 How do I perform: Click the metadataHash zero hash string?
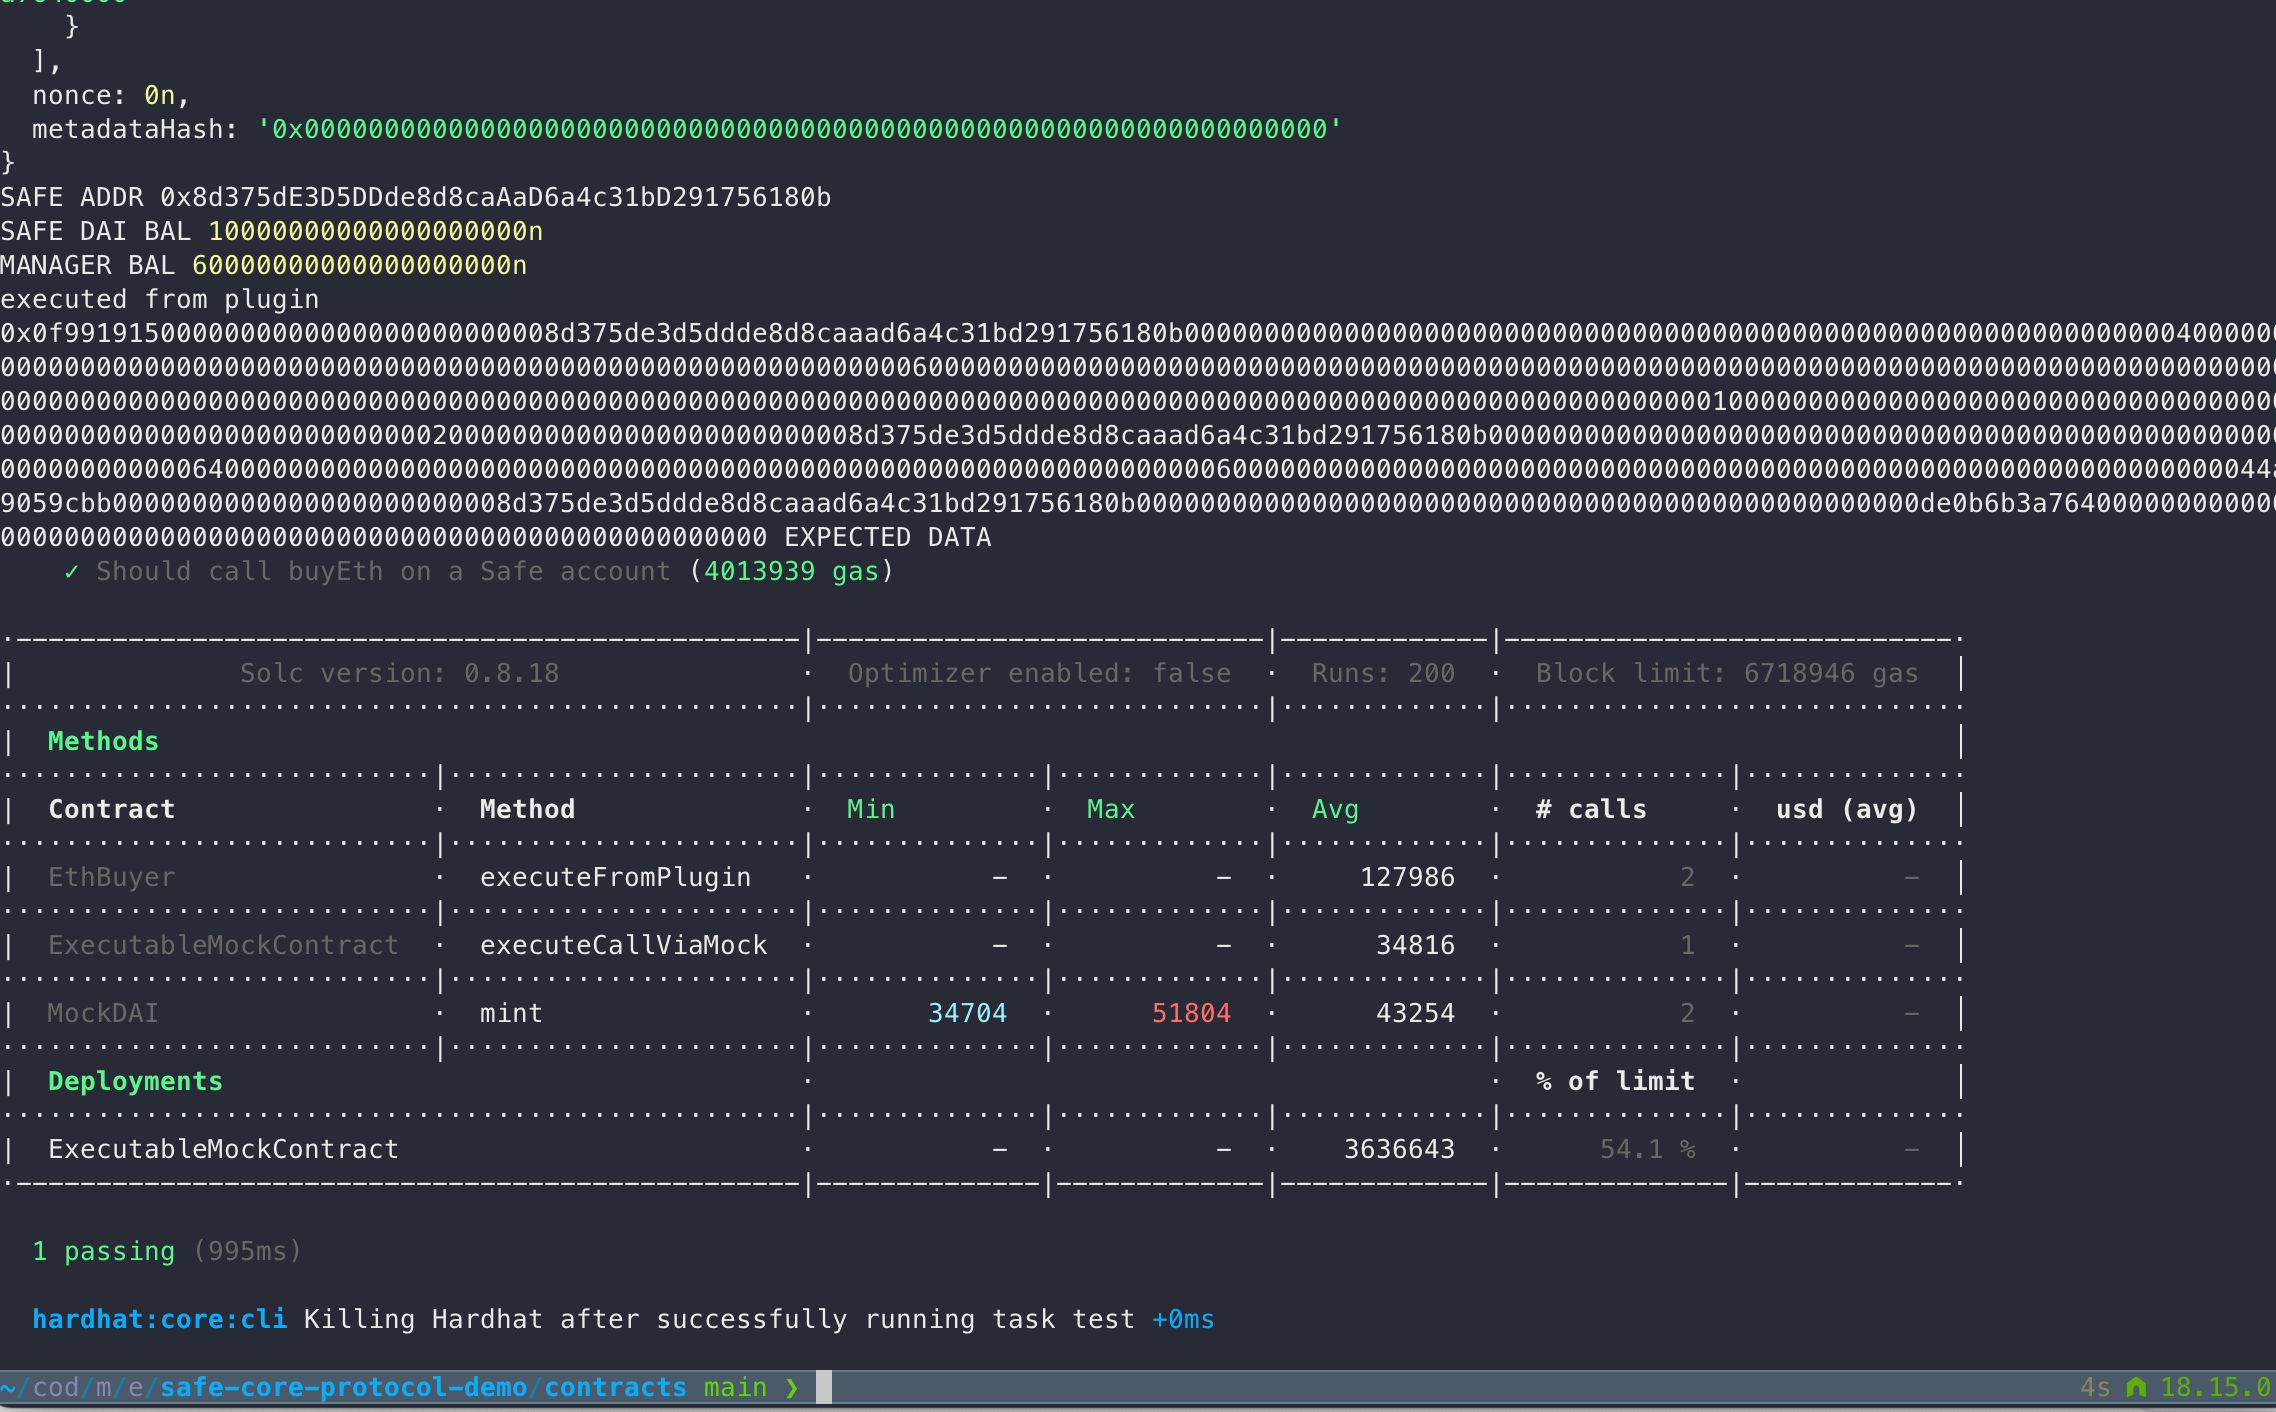point(800,129)
